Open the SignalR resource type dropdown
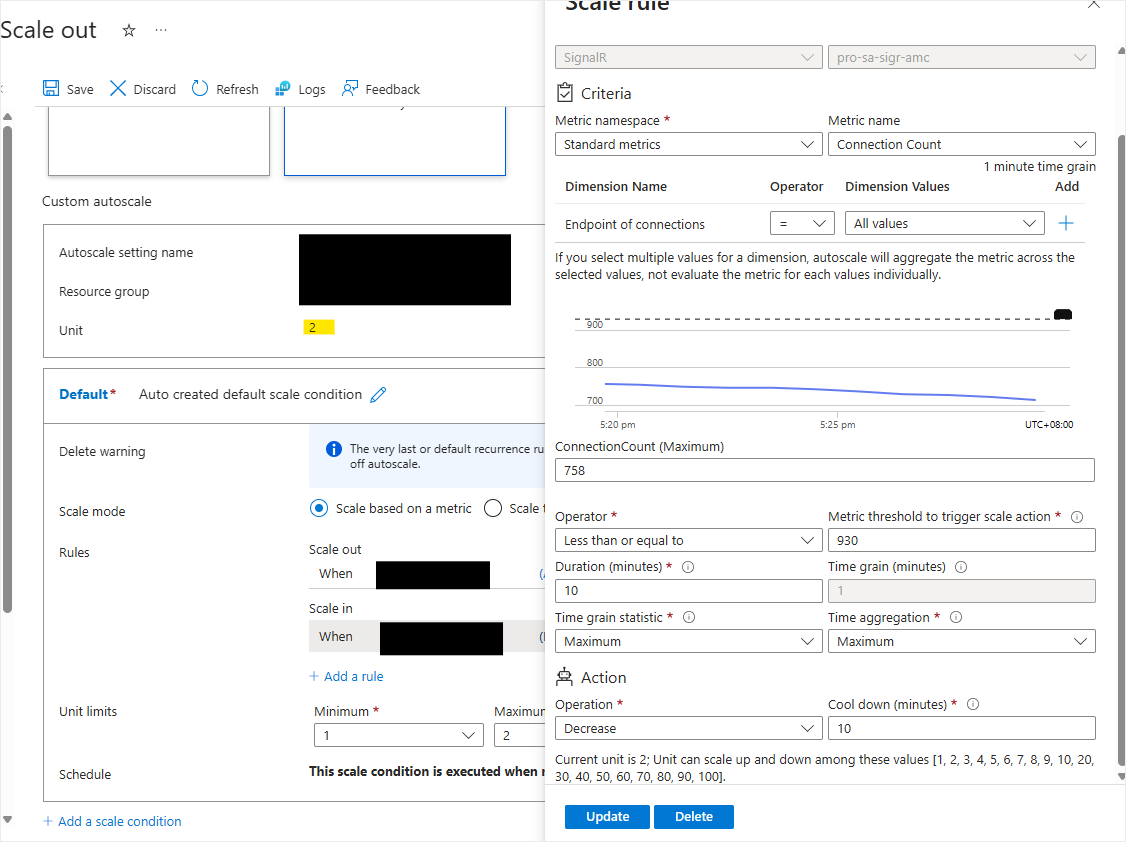 coord(689,57)
